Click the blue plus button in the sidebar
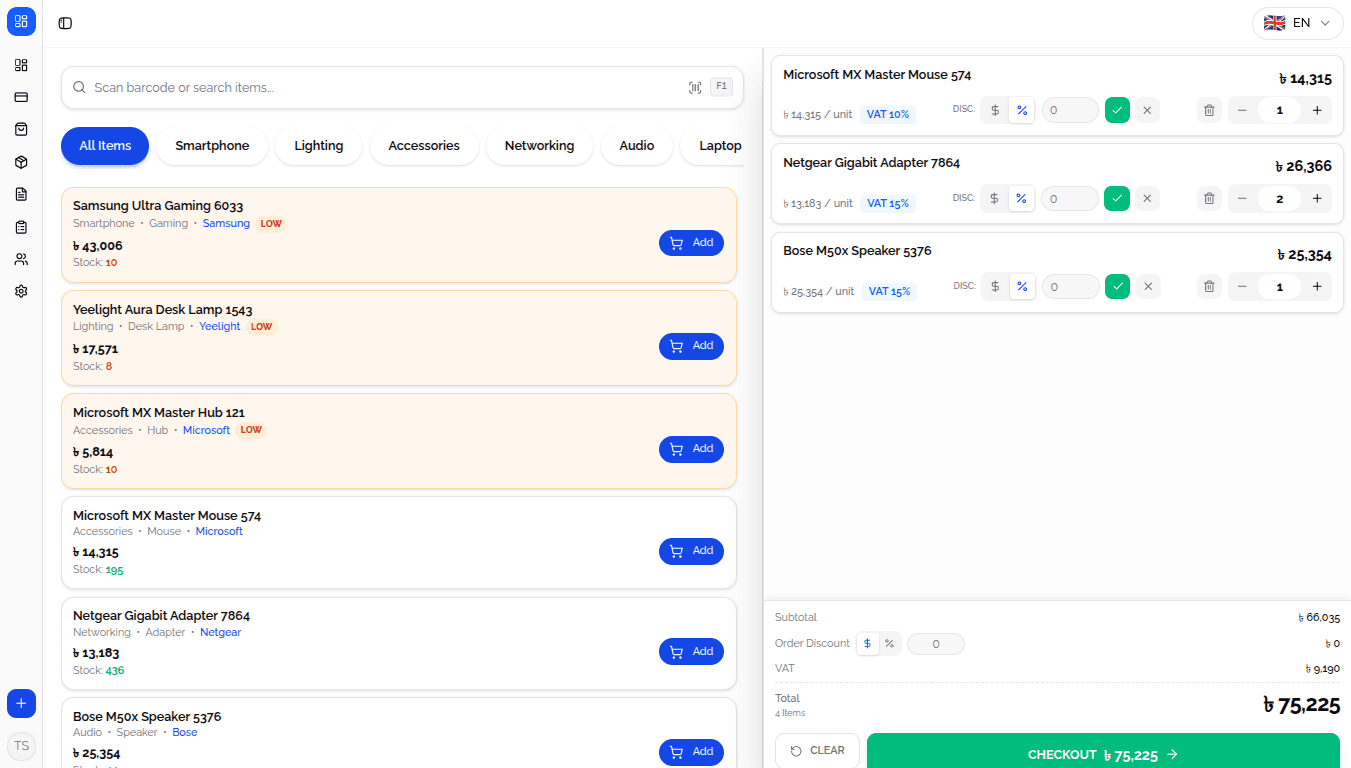The image size is (1351, 768). tap(21, 703)
